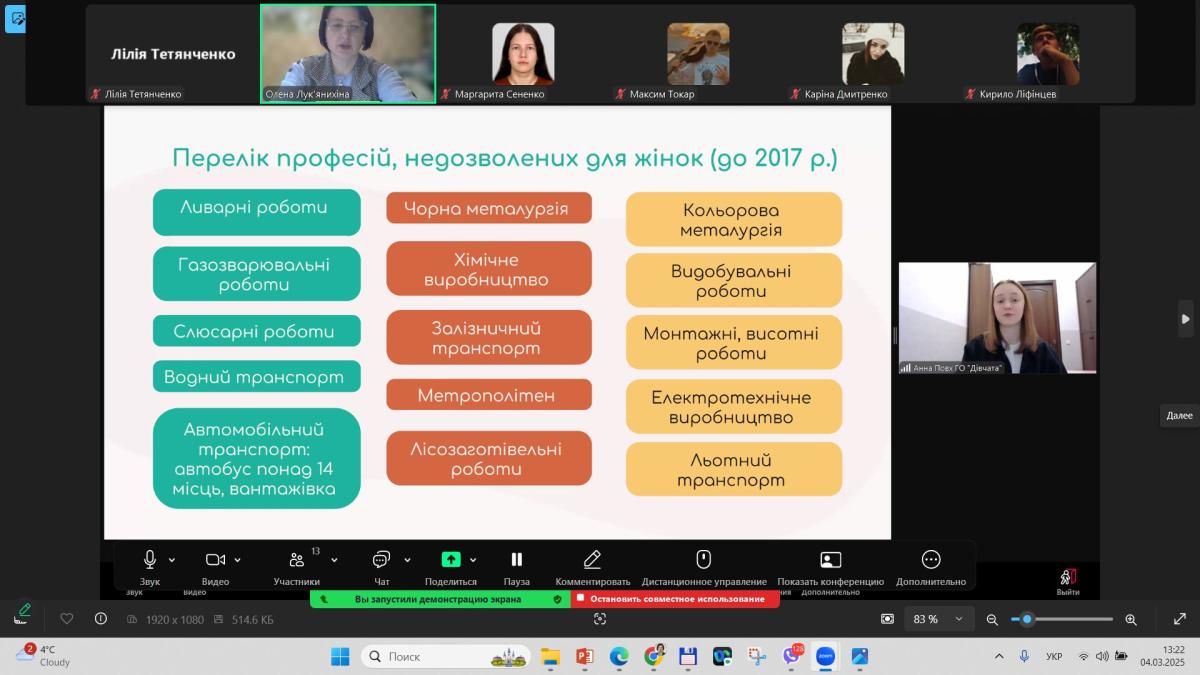Open the weather widget showing 4°C Cloudy

click(x=43, y=656)
